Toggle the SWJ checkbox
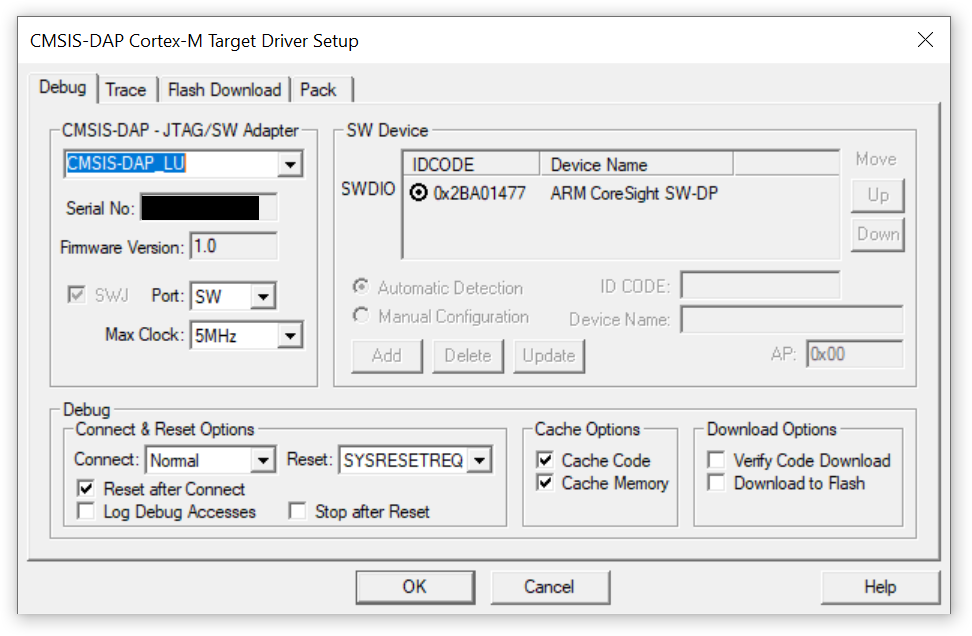The width and height of the screenshot is (972, 636). (76, 294)
